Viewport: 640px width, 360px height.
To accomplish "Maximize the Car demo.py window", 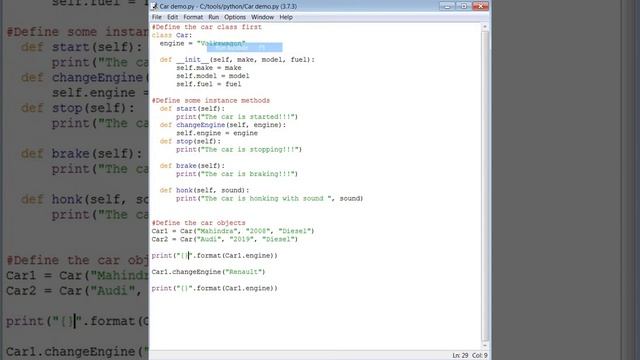I will coord(464,6).
